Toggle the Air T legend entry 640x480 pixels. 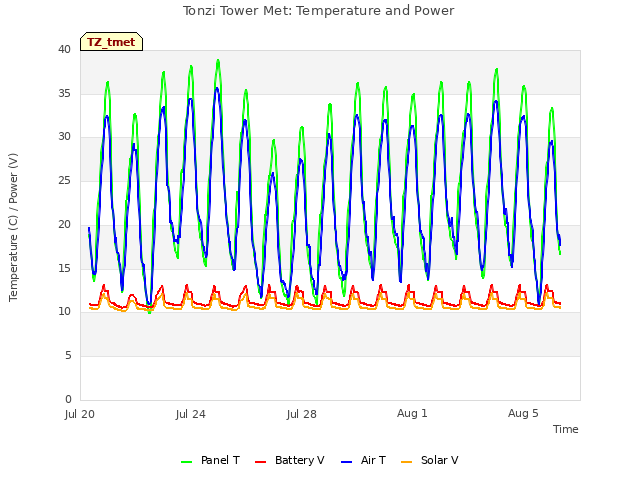click(x=363, y=460)
